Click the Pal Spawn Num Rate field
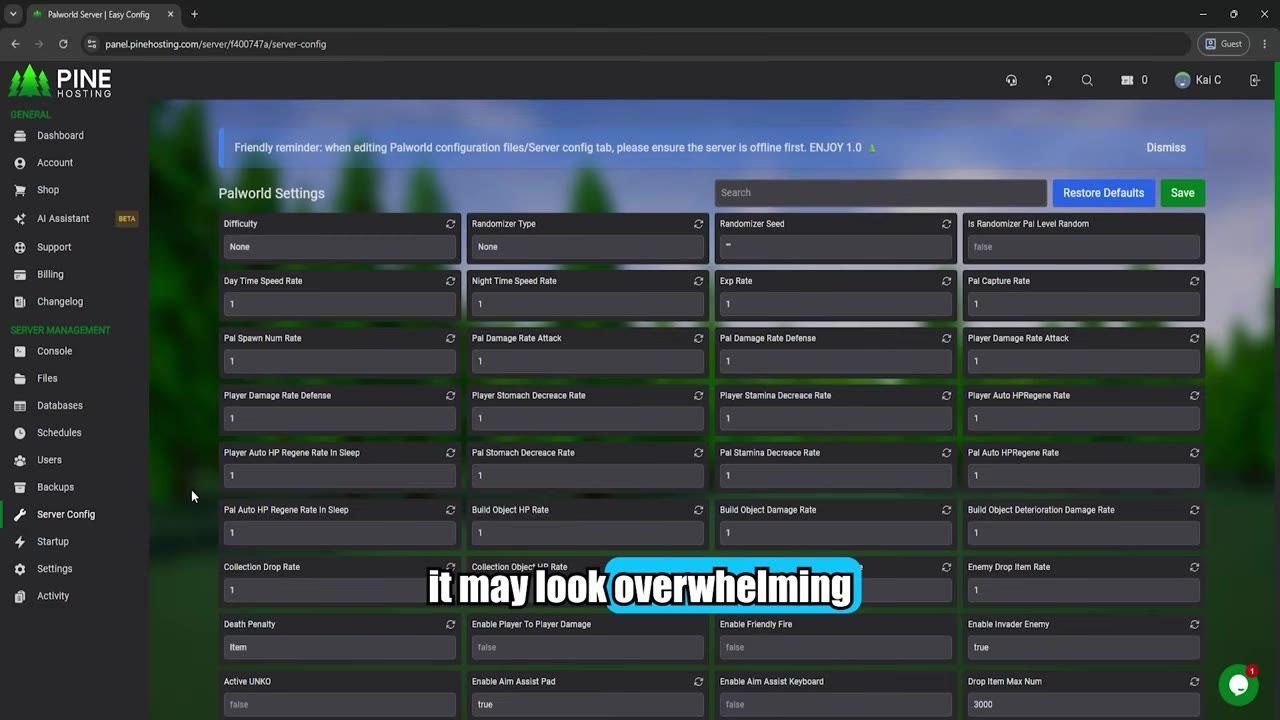Image resolution: width=1280 pixels, height=720 pixels. click(340, 361)
